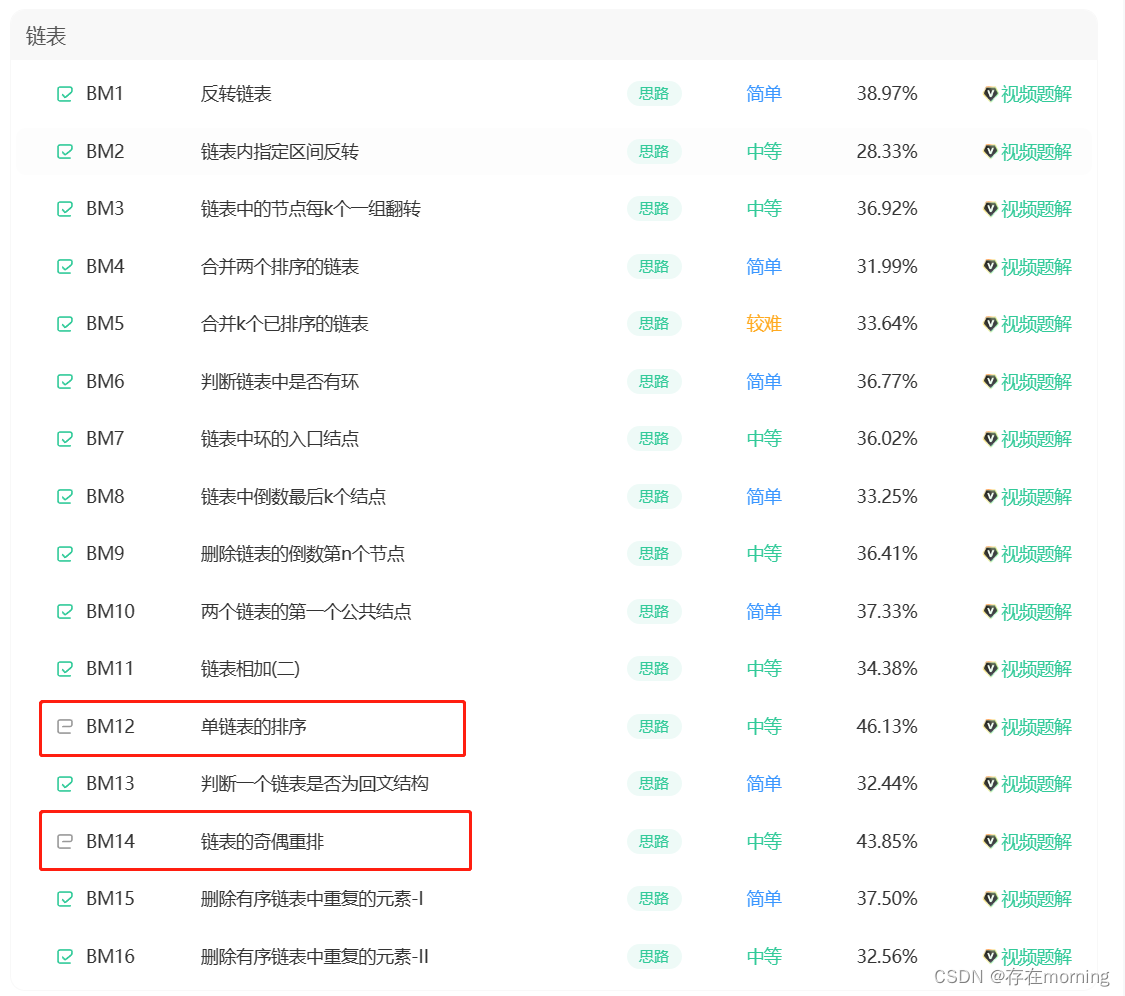Click the unfinished status icon beside BM12

[65, 726]
